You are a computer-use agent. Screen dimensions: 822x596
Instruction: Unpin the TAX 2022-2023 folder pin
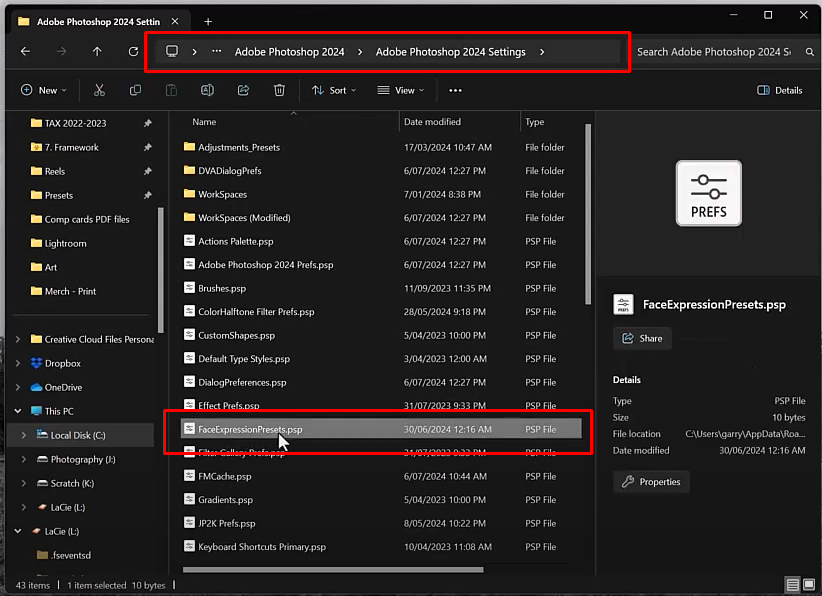click(148, 123)
